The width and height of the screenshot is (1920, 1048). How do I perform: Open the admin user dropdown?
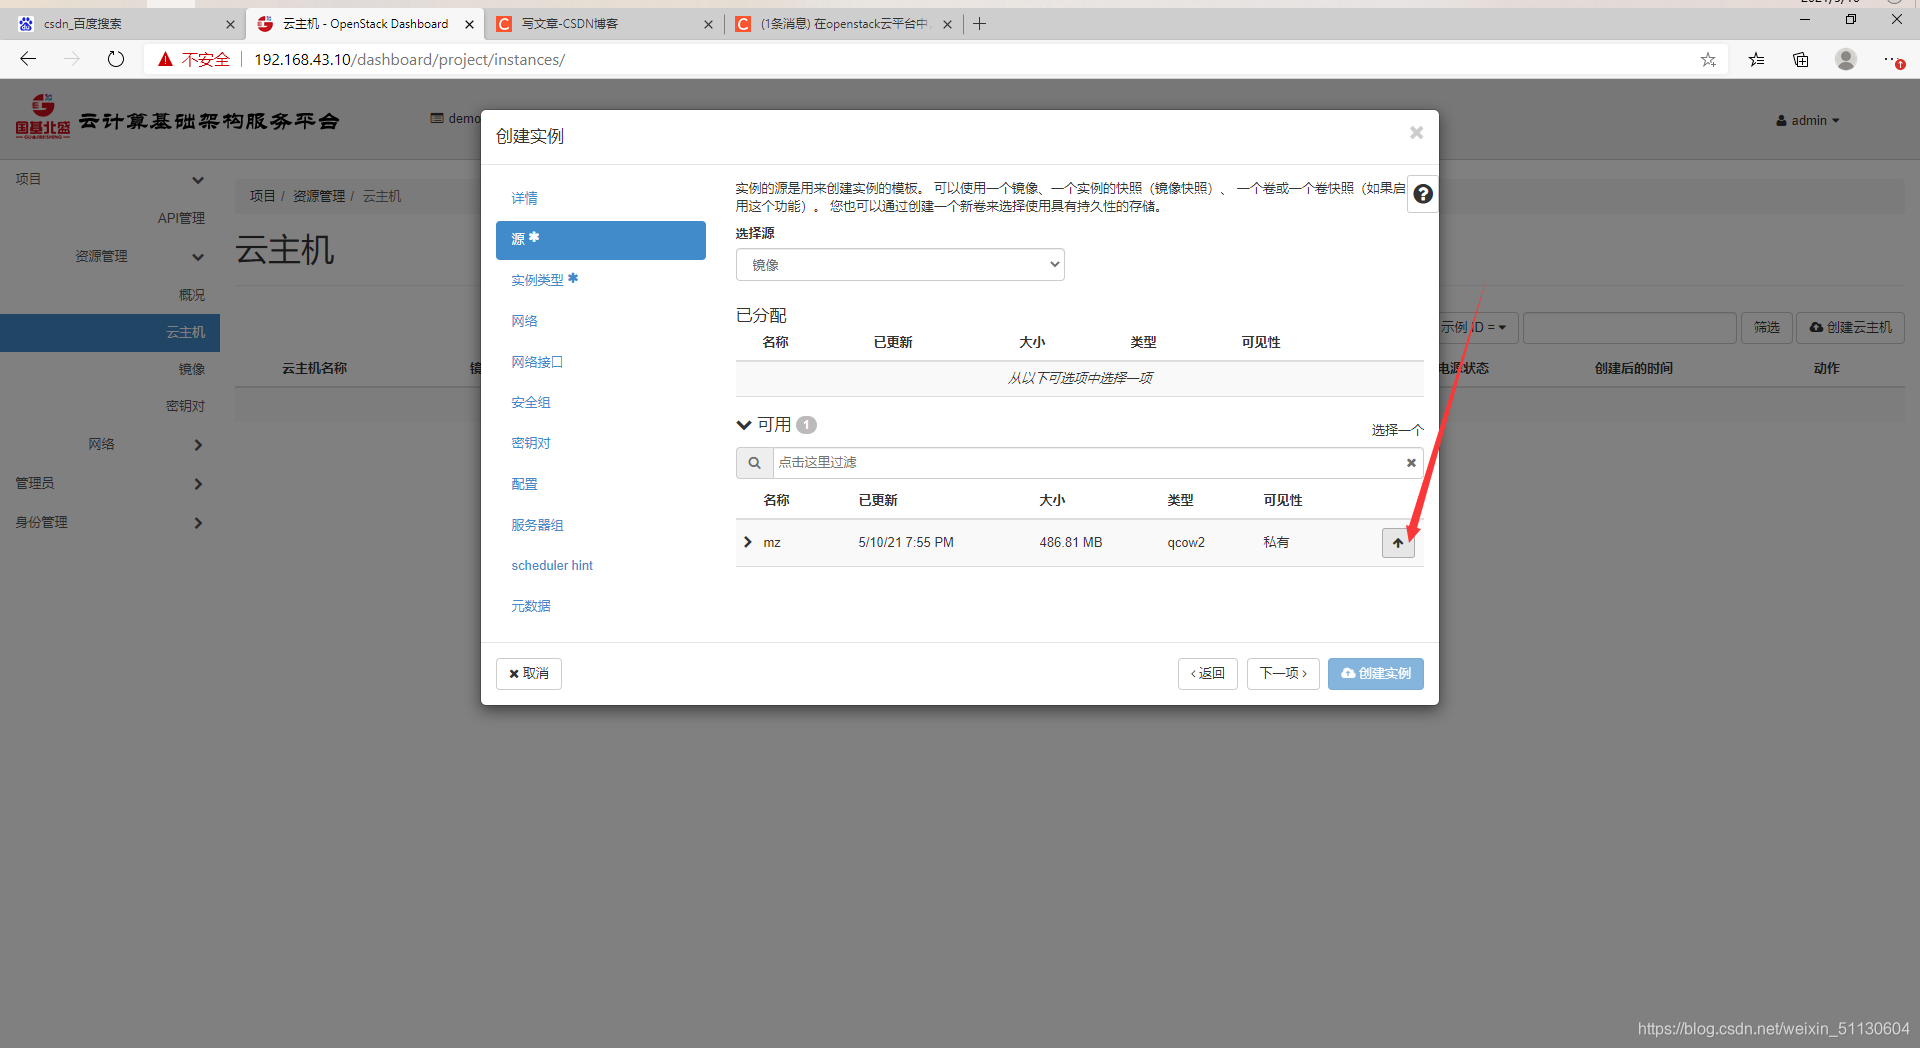click(1808, 120)
